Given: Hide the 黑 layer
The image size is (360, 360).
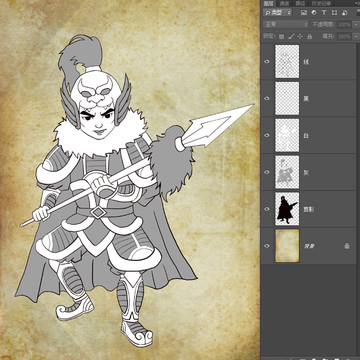Looking at the screenshot, I should 267,98.
